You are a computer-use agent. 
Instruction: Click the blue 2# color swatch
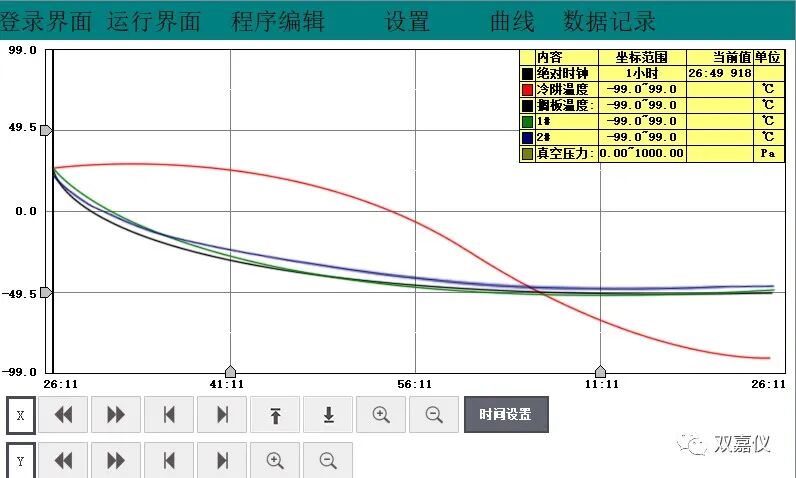[527, 138]
